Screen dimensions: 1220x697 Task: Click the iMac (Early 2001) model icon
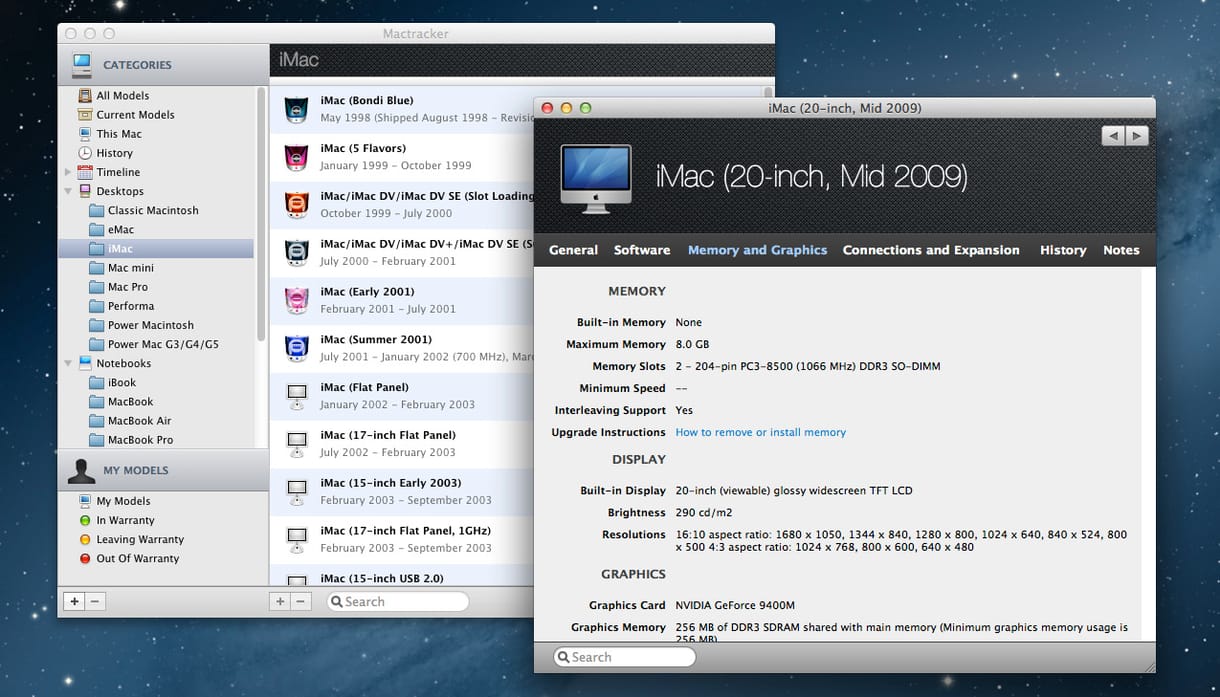click(x=296, y=300)
